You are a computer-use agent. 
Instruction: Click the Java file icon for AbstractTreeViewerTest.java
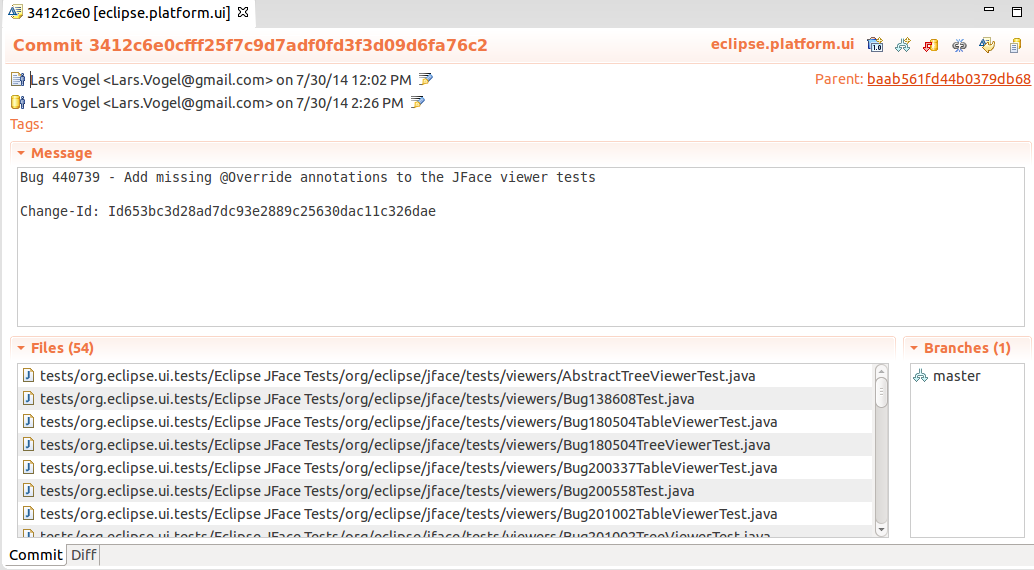28,375
